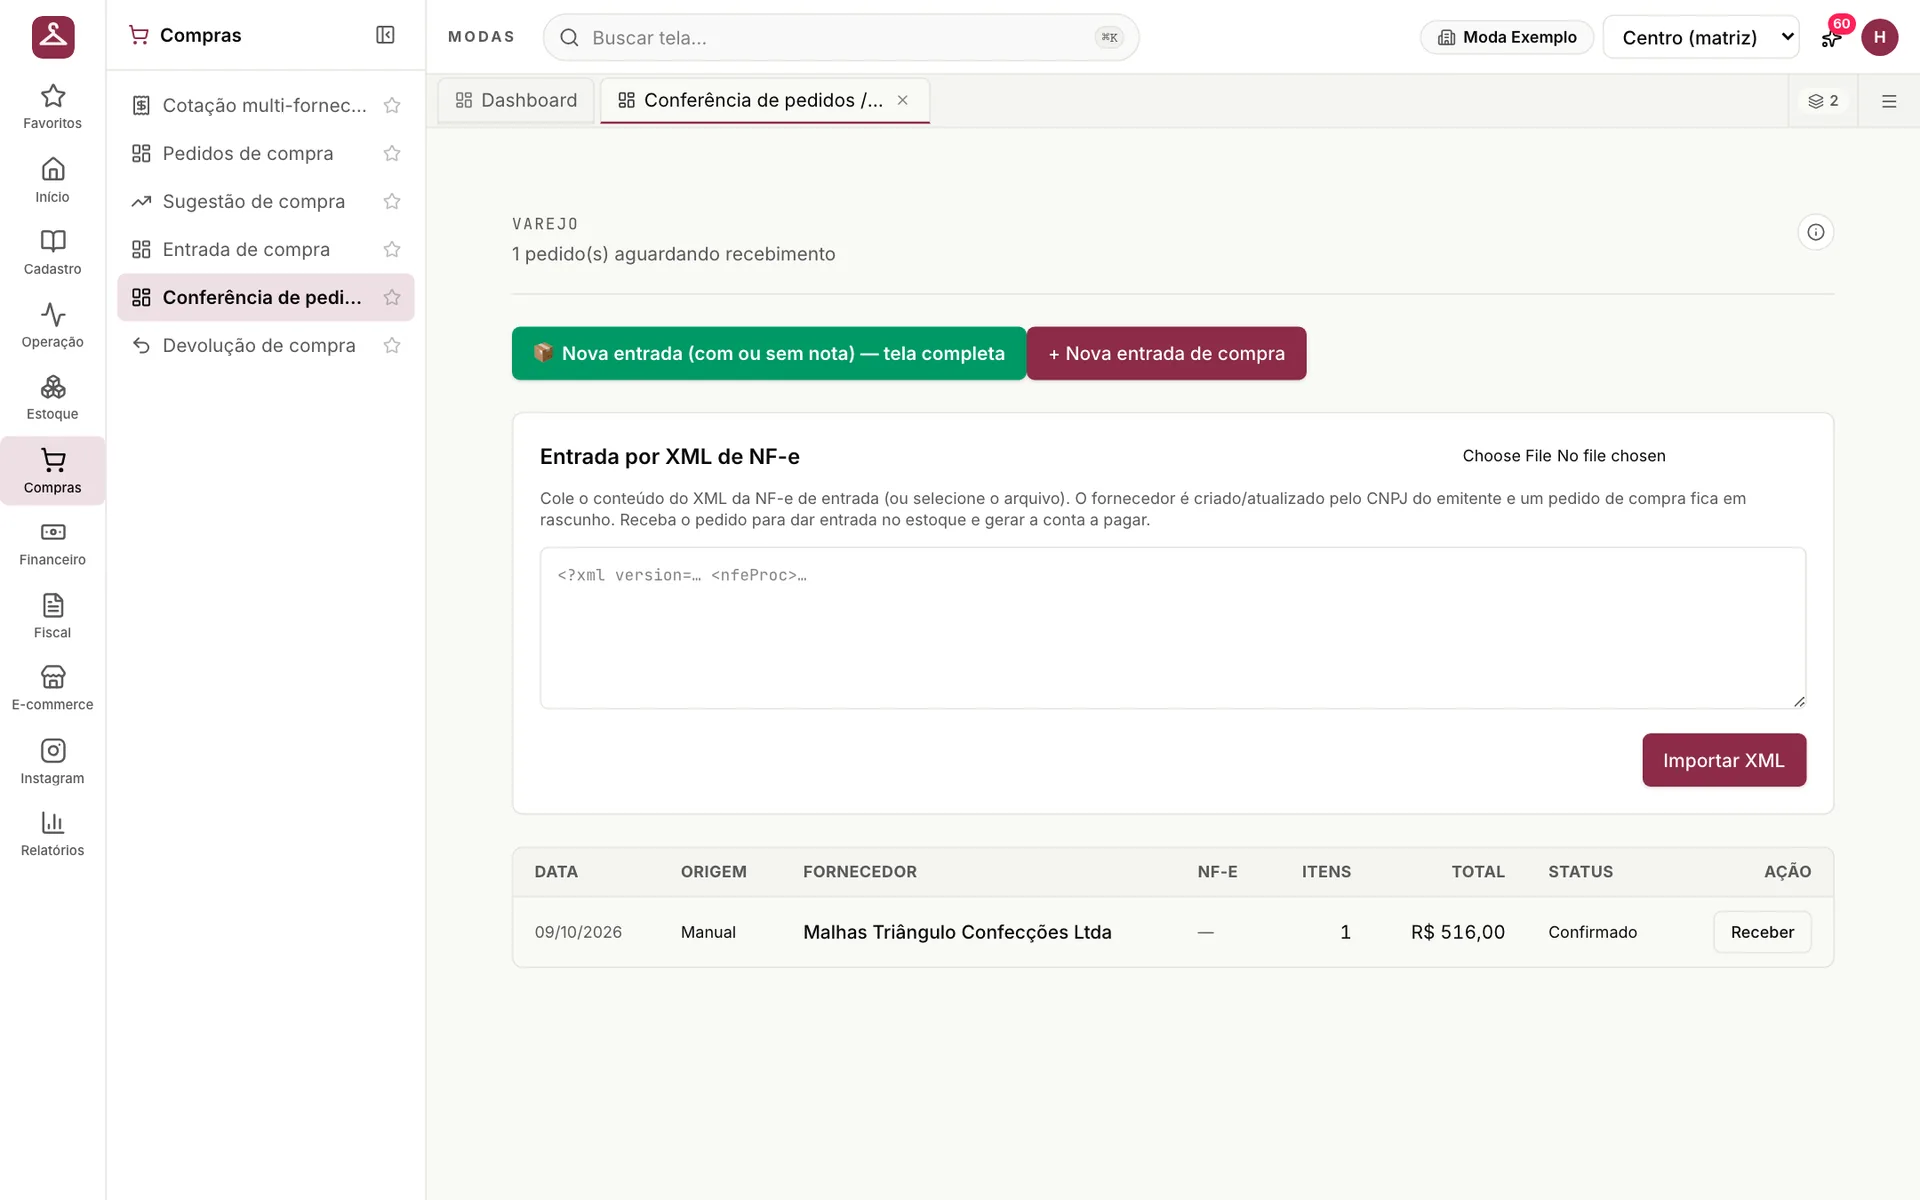Screen dimensions: 1920x1200
Task: Click Nova entrada tela completa green button
Action: 769,353
